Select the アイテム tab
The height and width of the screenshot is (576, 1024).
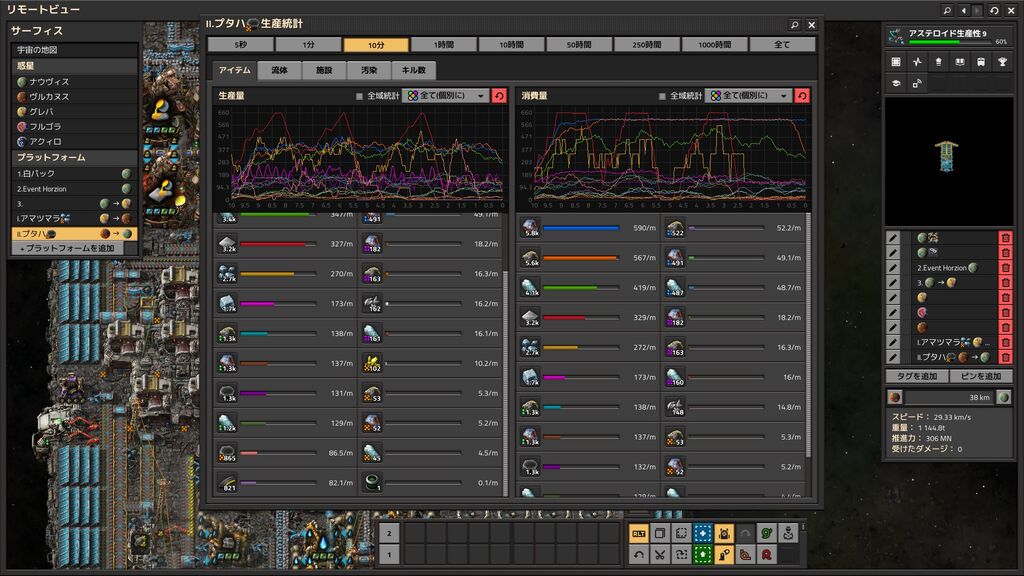tap(234, 70)
